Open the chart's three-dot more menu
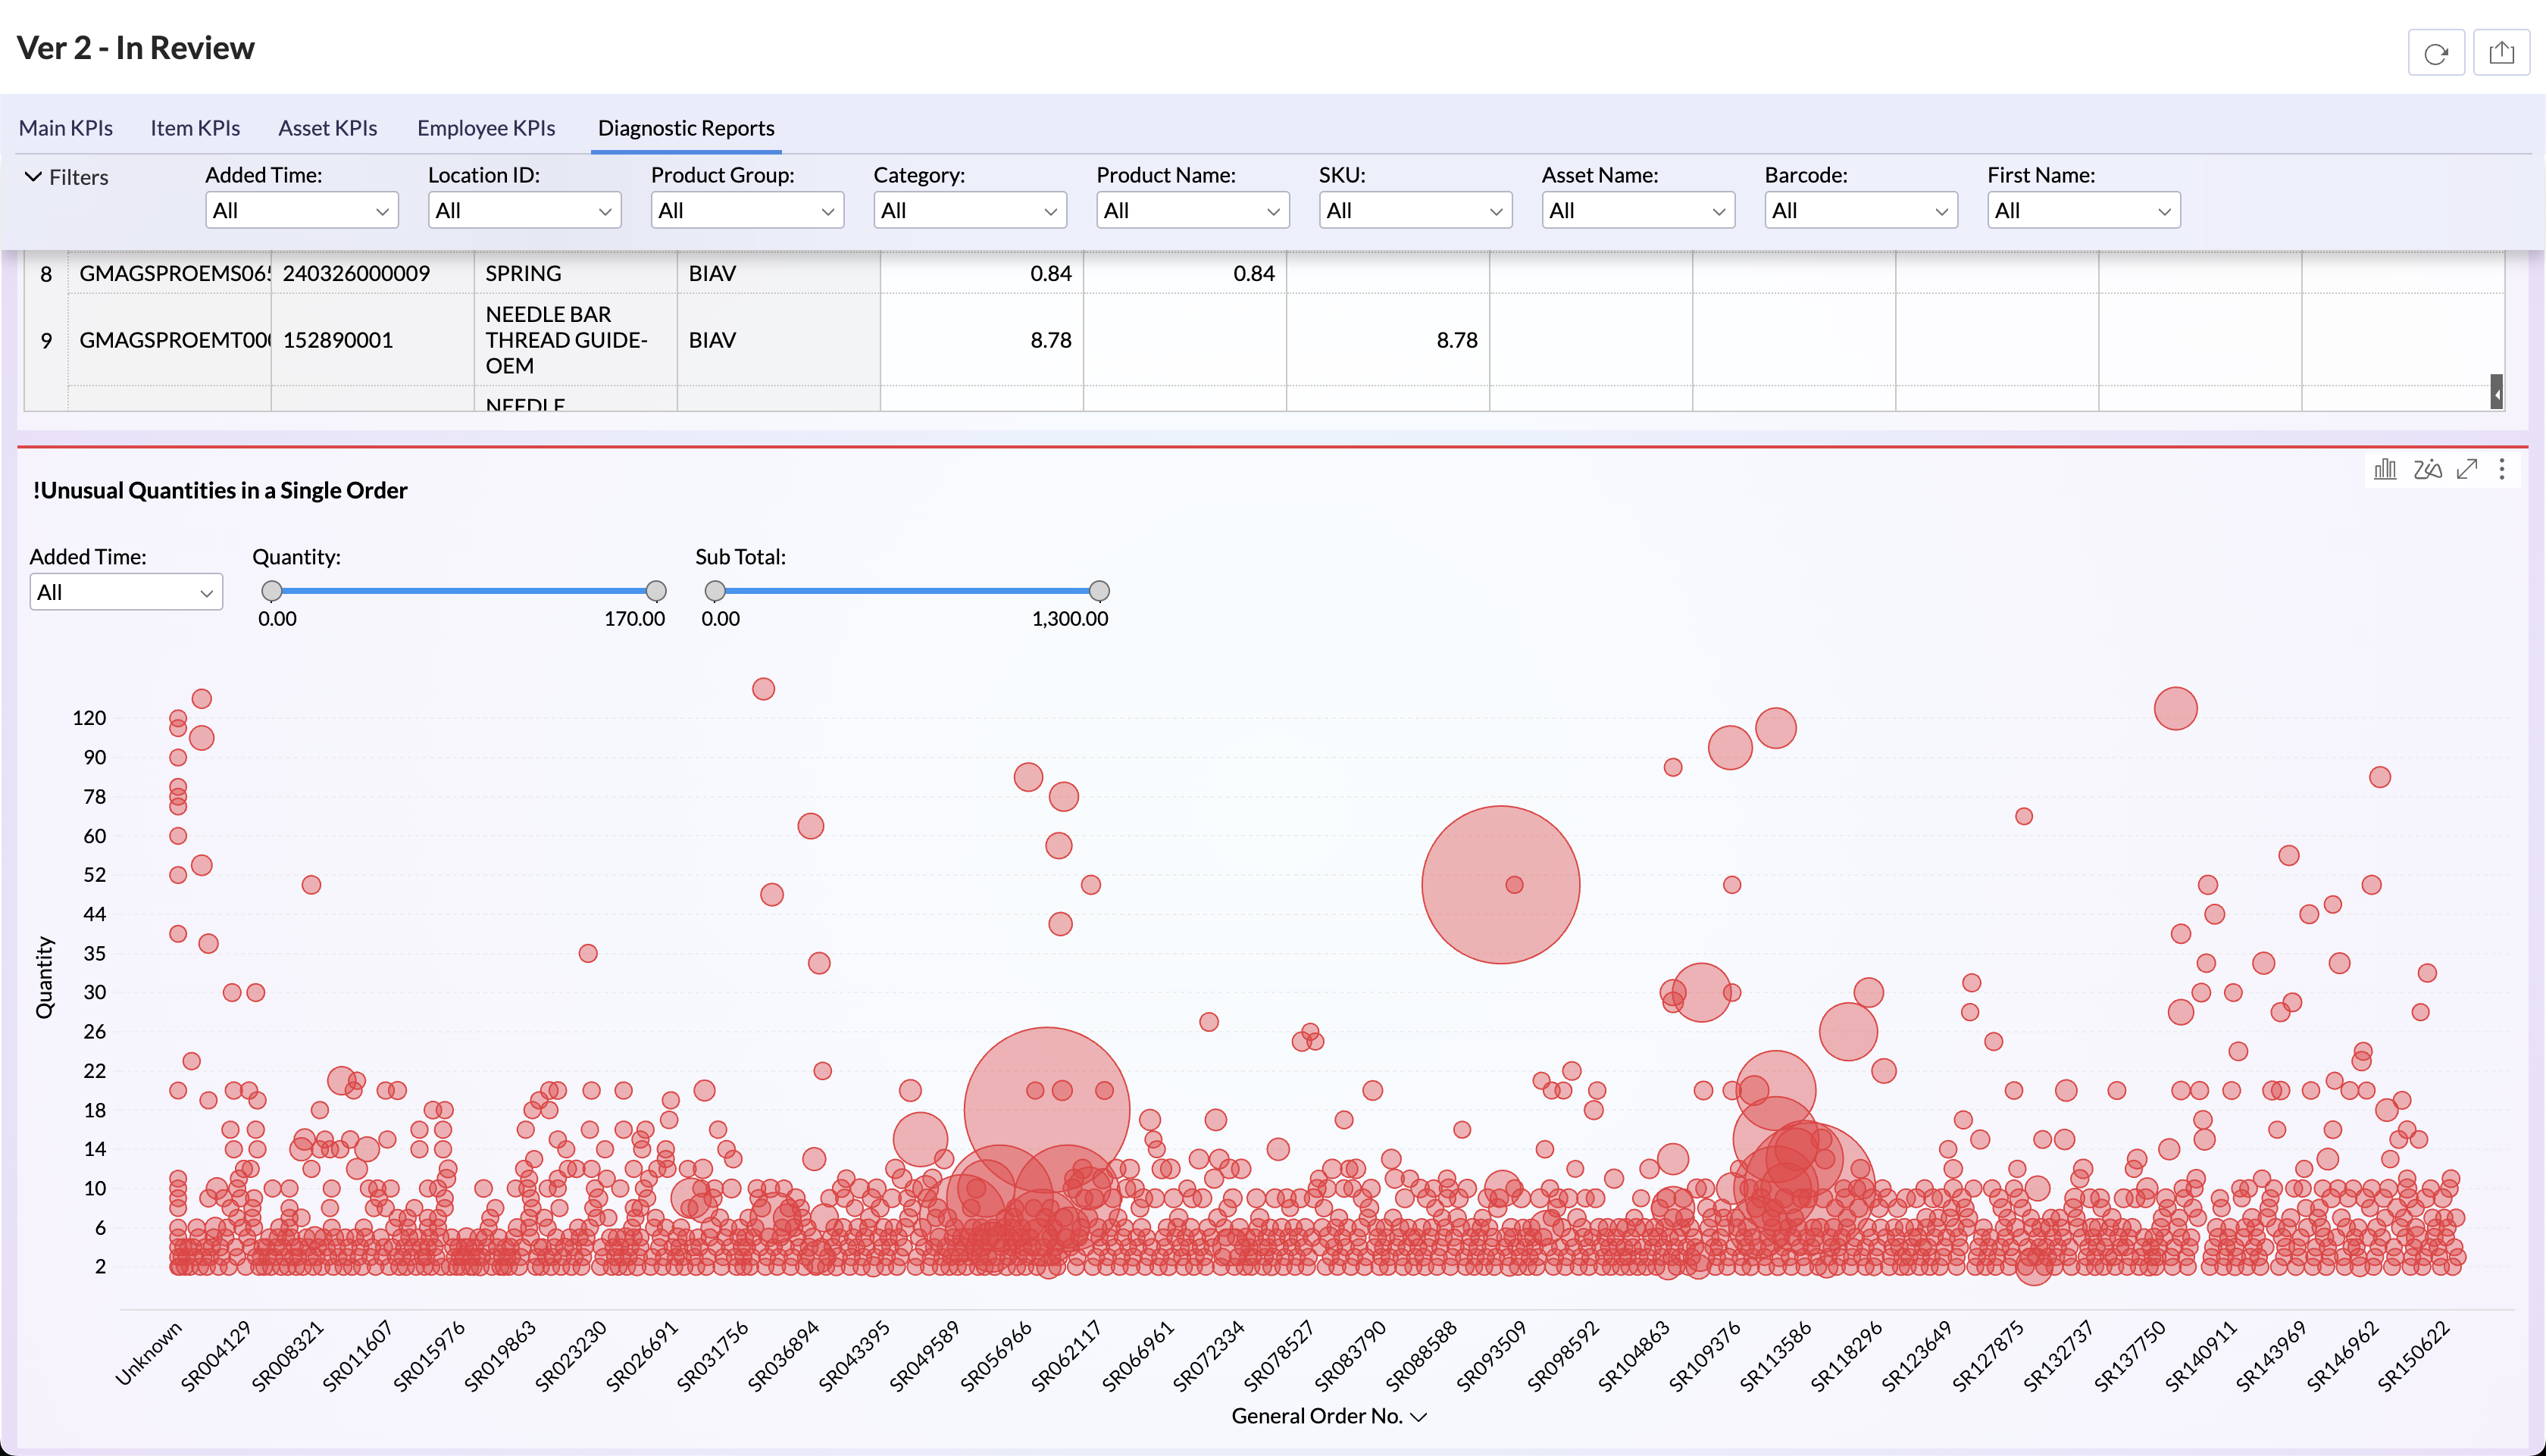2546x1456 pixels. (x=2502, y=469)
